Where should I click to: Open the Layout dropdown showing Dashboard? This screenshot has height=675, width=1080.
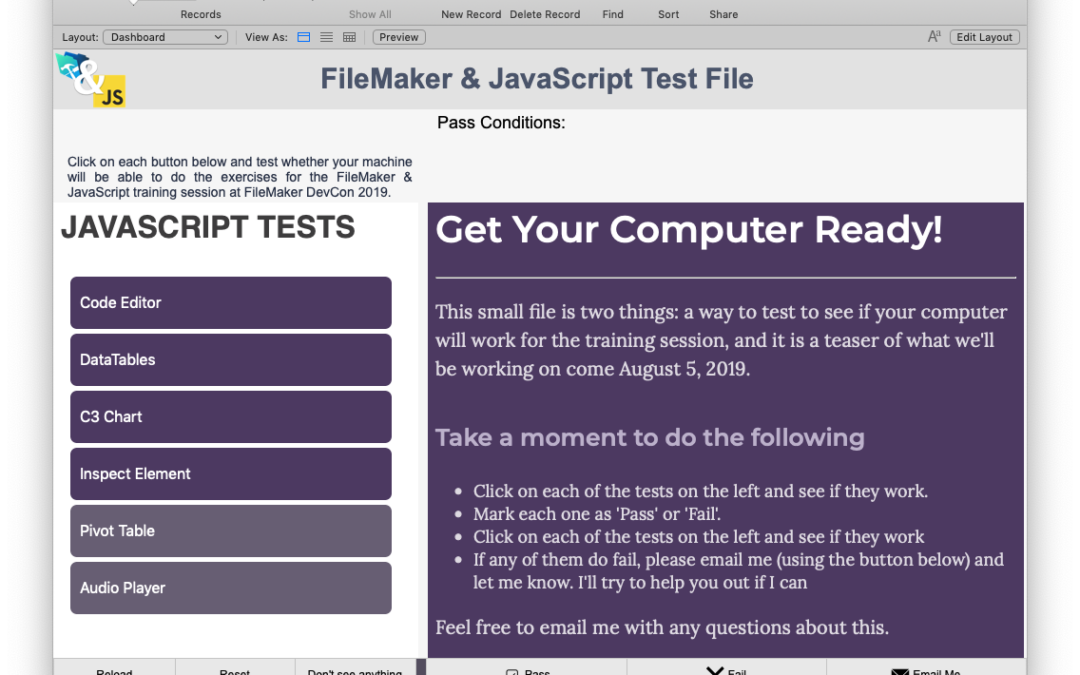(x=165, y=37)
